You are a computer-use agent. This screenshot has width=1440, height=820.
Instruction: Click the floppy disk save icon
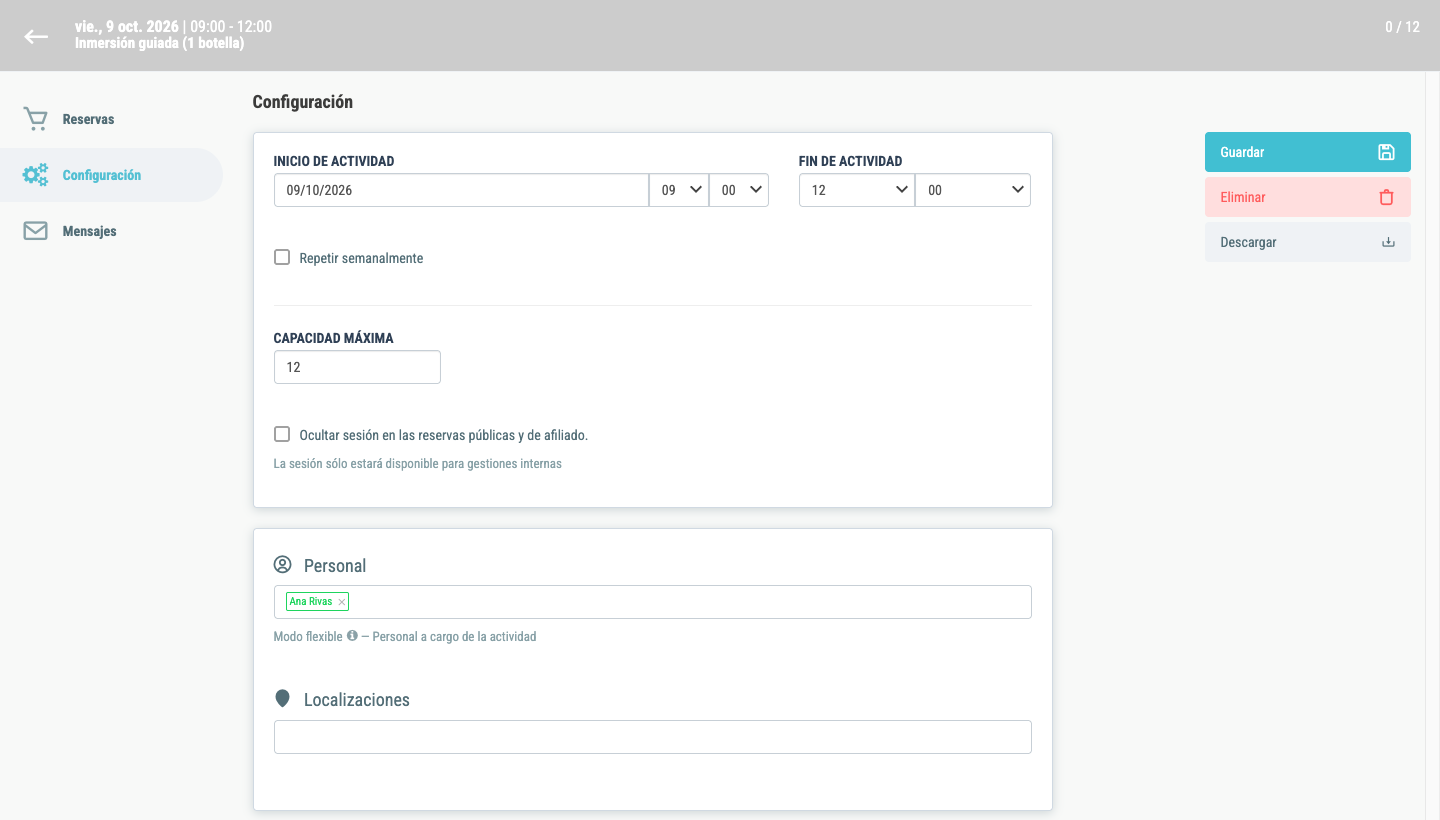pyautogui.click(x=1386, y=152)
